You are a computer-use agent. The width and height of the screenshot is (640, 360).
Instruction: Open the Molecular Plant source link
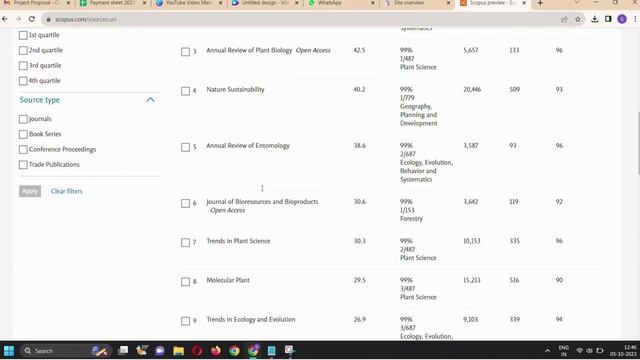click(228, 280)
